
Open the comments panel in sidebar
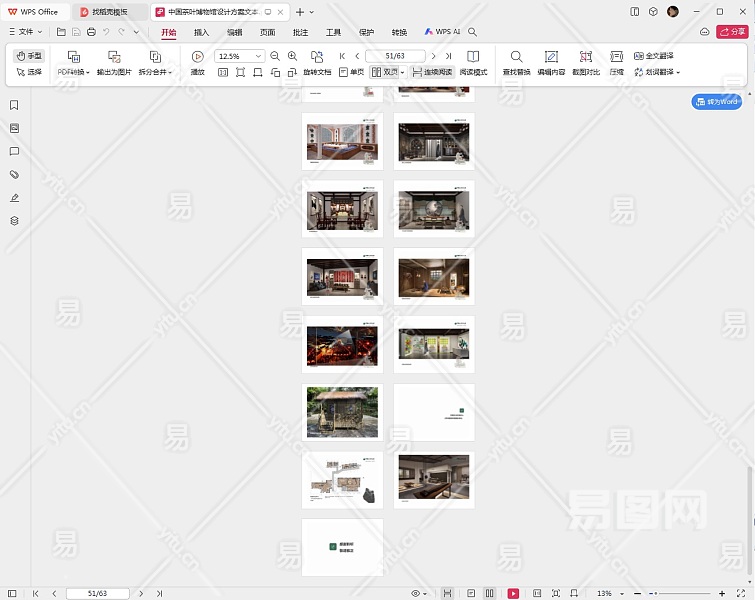[14, 152]
